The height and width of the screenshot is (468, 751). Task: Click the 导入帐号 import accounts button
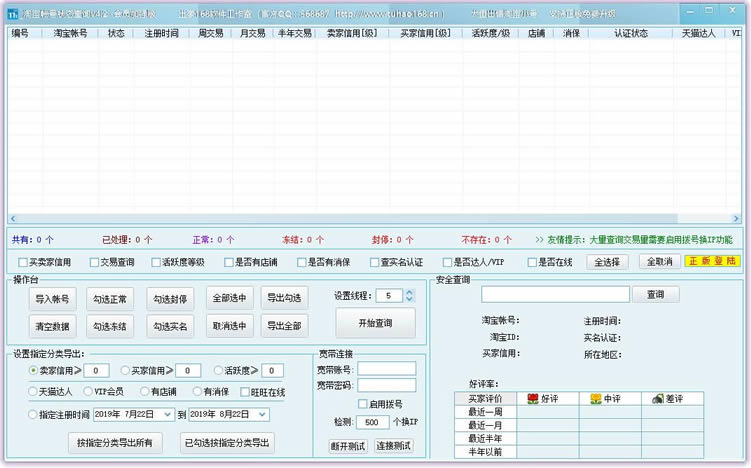click(x=53, y=299)
